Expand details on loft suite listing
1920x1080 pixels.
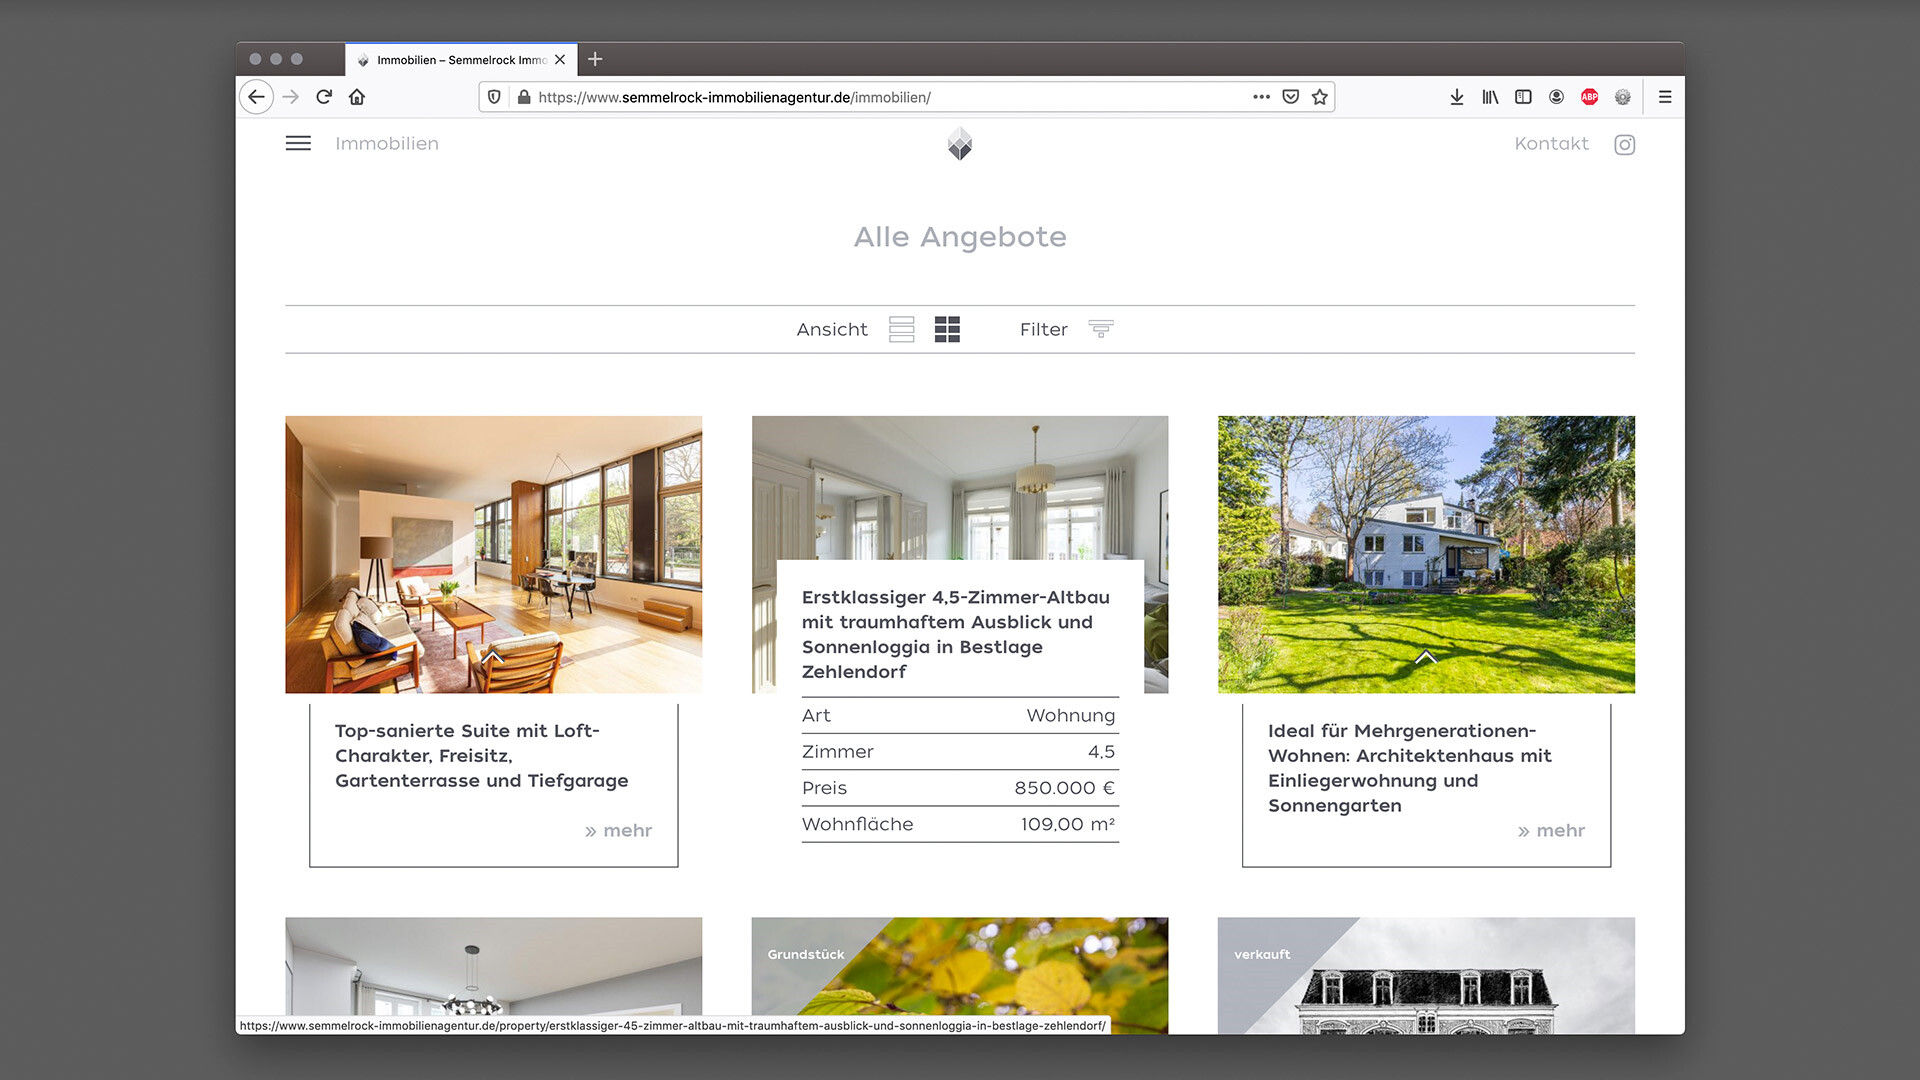pyautogui.click(x=492, y=657)
